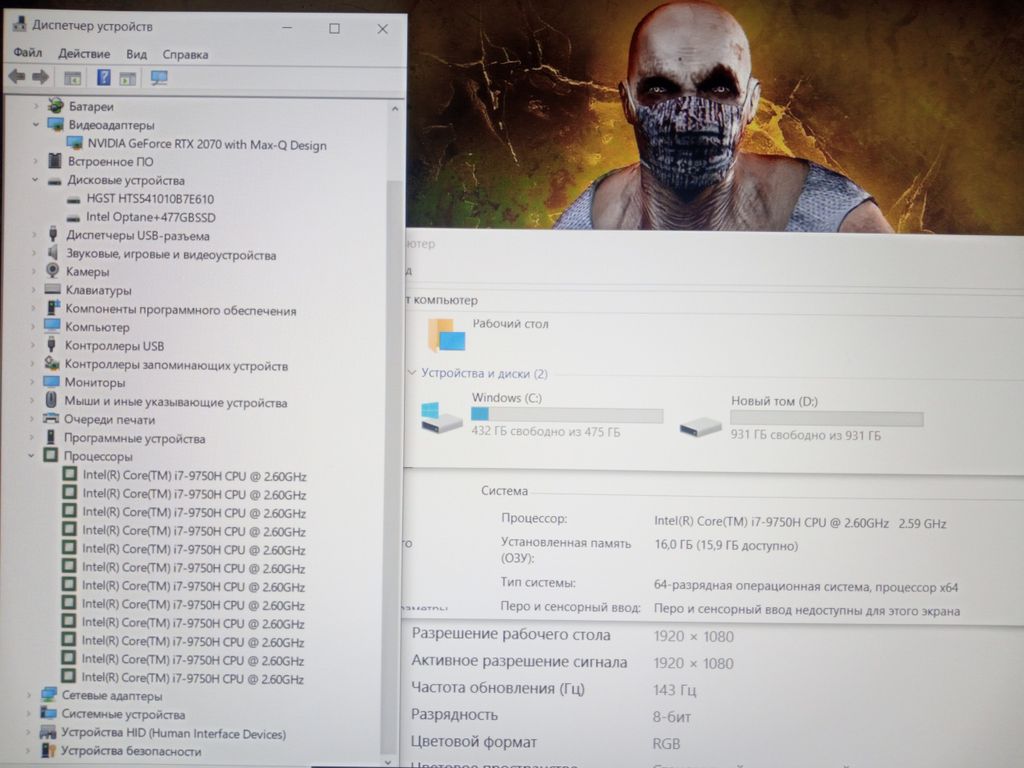Open the Действие menu
Viewport: 1024px width, 768px height.
pos(84,54)
